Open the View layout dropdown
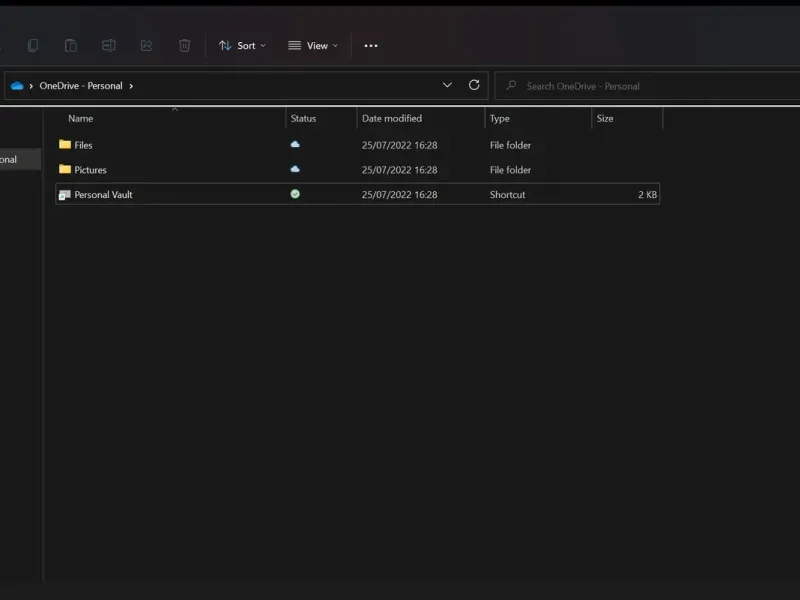The image size is (800, 600). point(313,45)
